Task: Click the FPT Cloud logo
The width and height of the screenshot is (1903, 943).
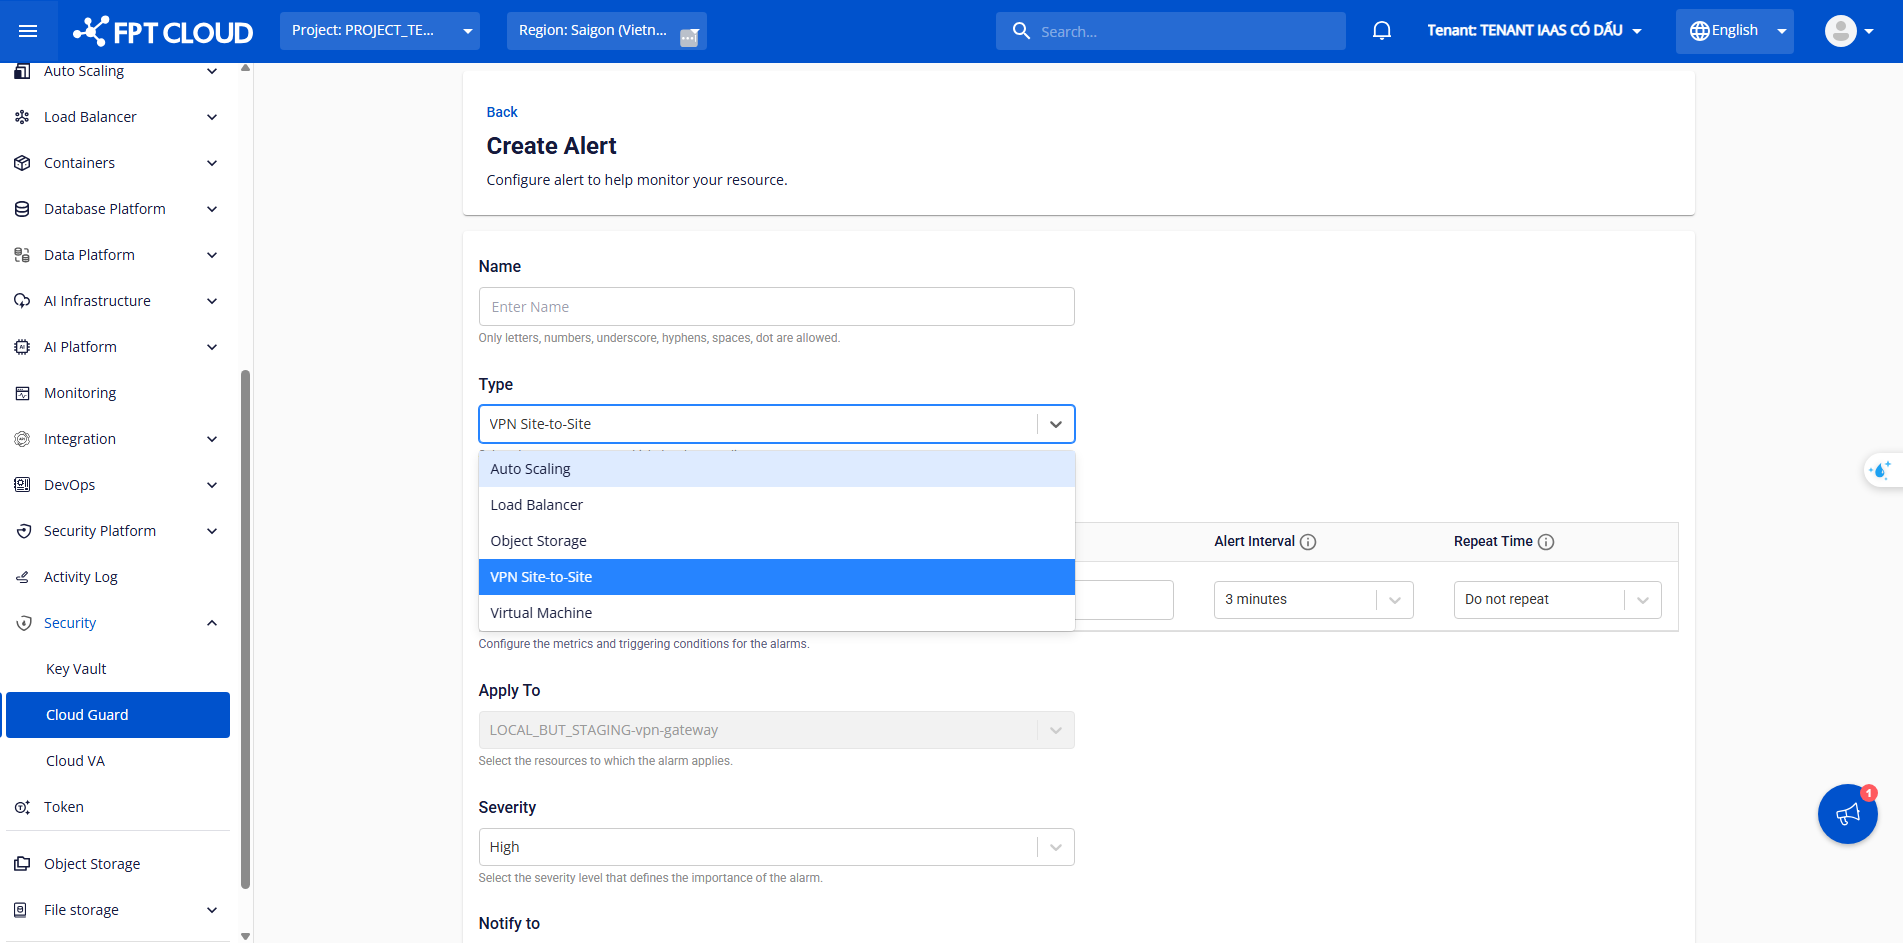Action: (163, 31)
